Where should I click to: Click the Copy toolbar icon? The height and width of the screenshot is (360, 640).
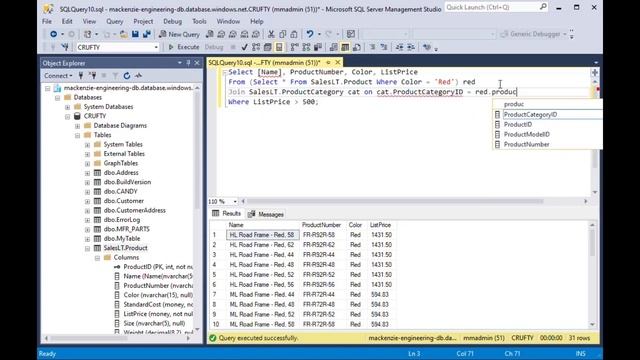click(282, 34)
